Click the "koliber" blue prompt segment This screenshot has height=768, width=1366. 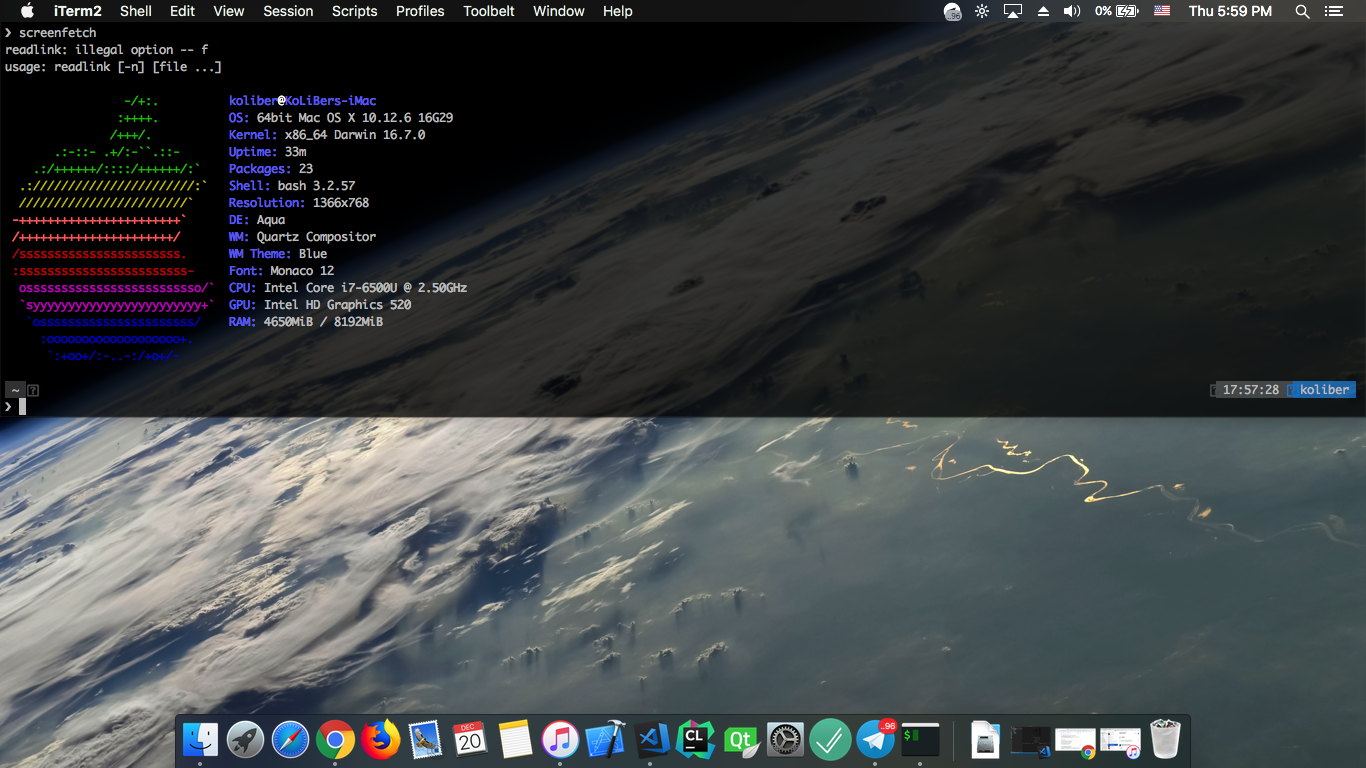point(1324,390)
